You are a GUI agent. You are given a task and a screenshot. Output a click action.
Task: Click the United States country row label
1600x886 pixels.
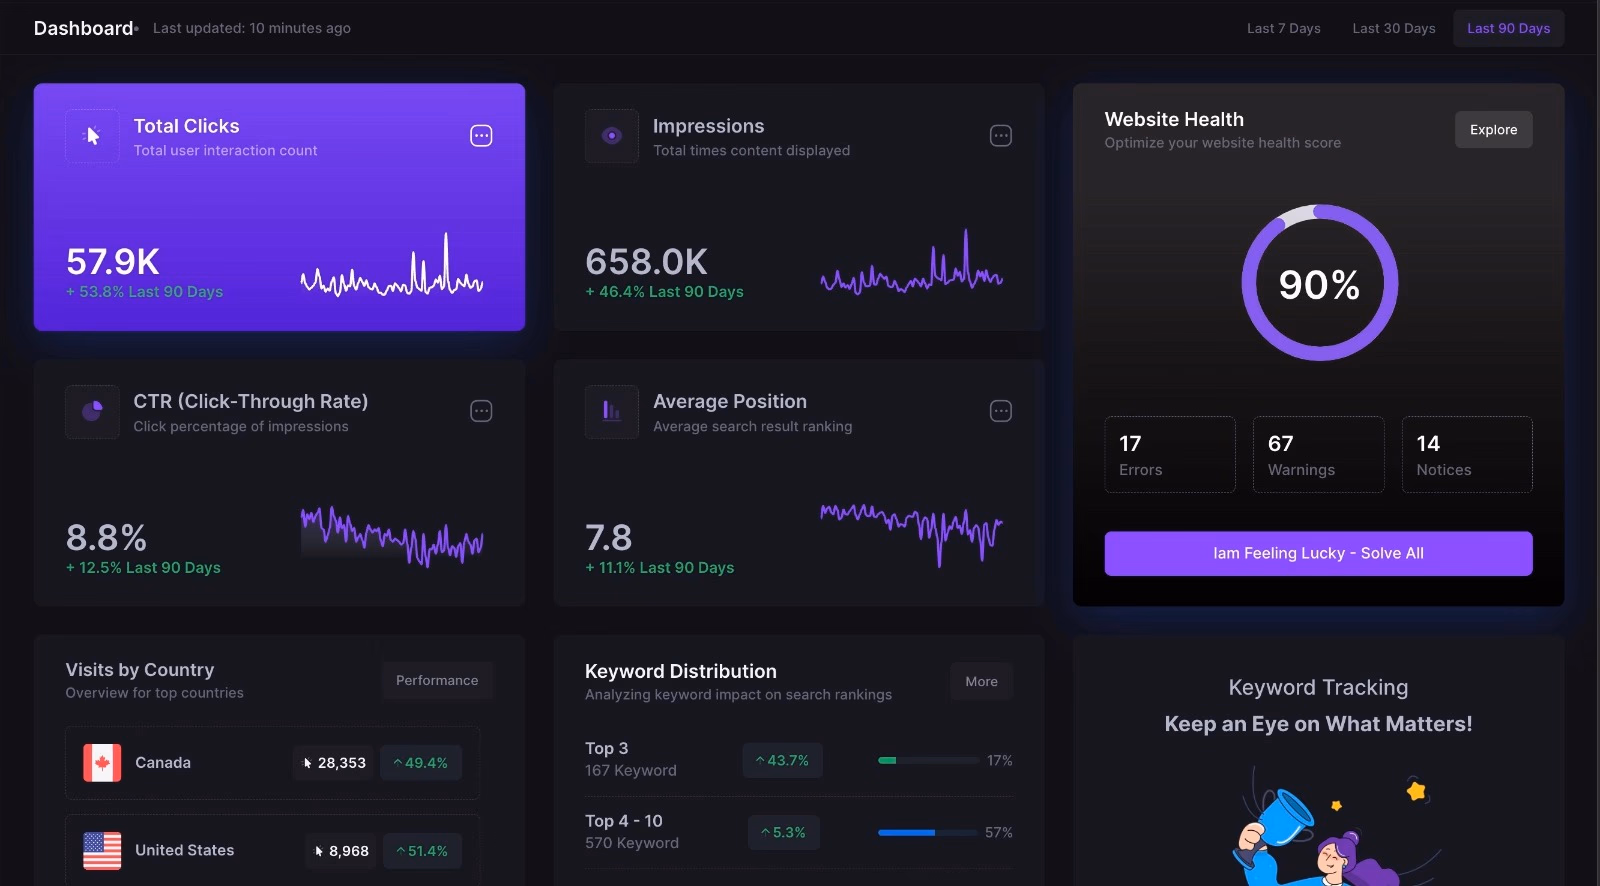185,851
